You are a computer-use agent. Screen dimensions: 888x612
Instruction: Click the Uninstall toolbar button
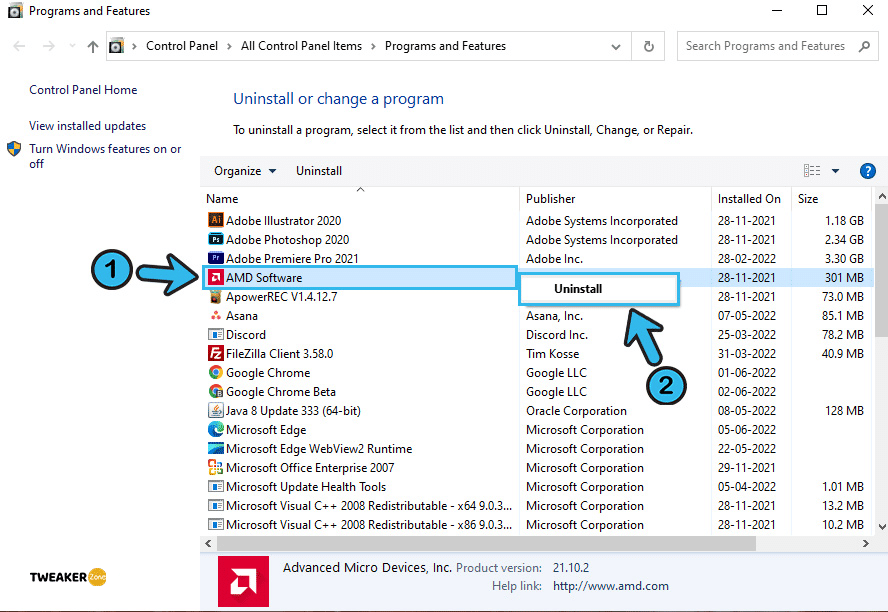(319, 170)
